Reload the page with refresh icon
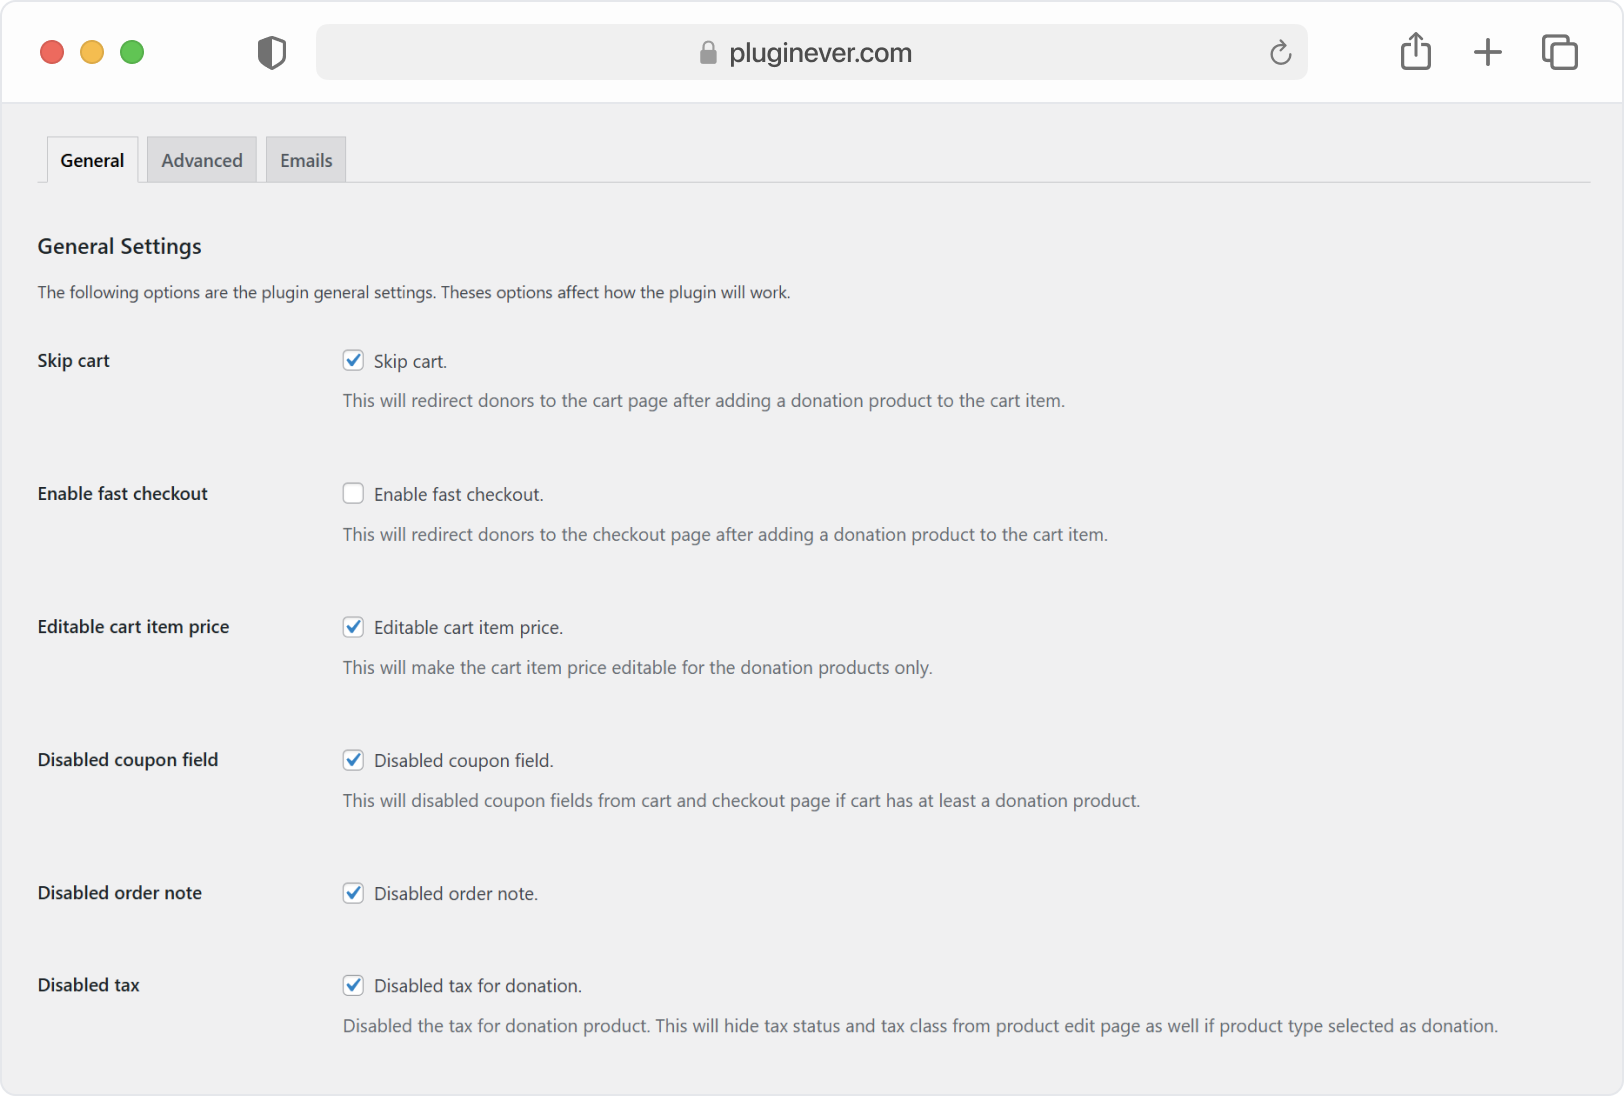The width and height of the screenshot is (1624, 1096). [1280, 53]
